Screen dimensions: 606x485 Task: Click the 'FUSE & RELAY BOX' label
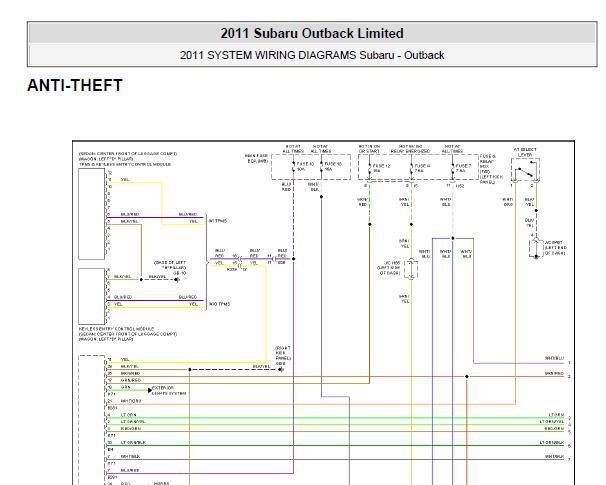tap(490, 169)
